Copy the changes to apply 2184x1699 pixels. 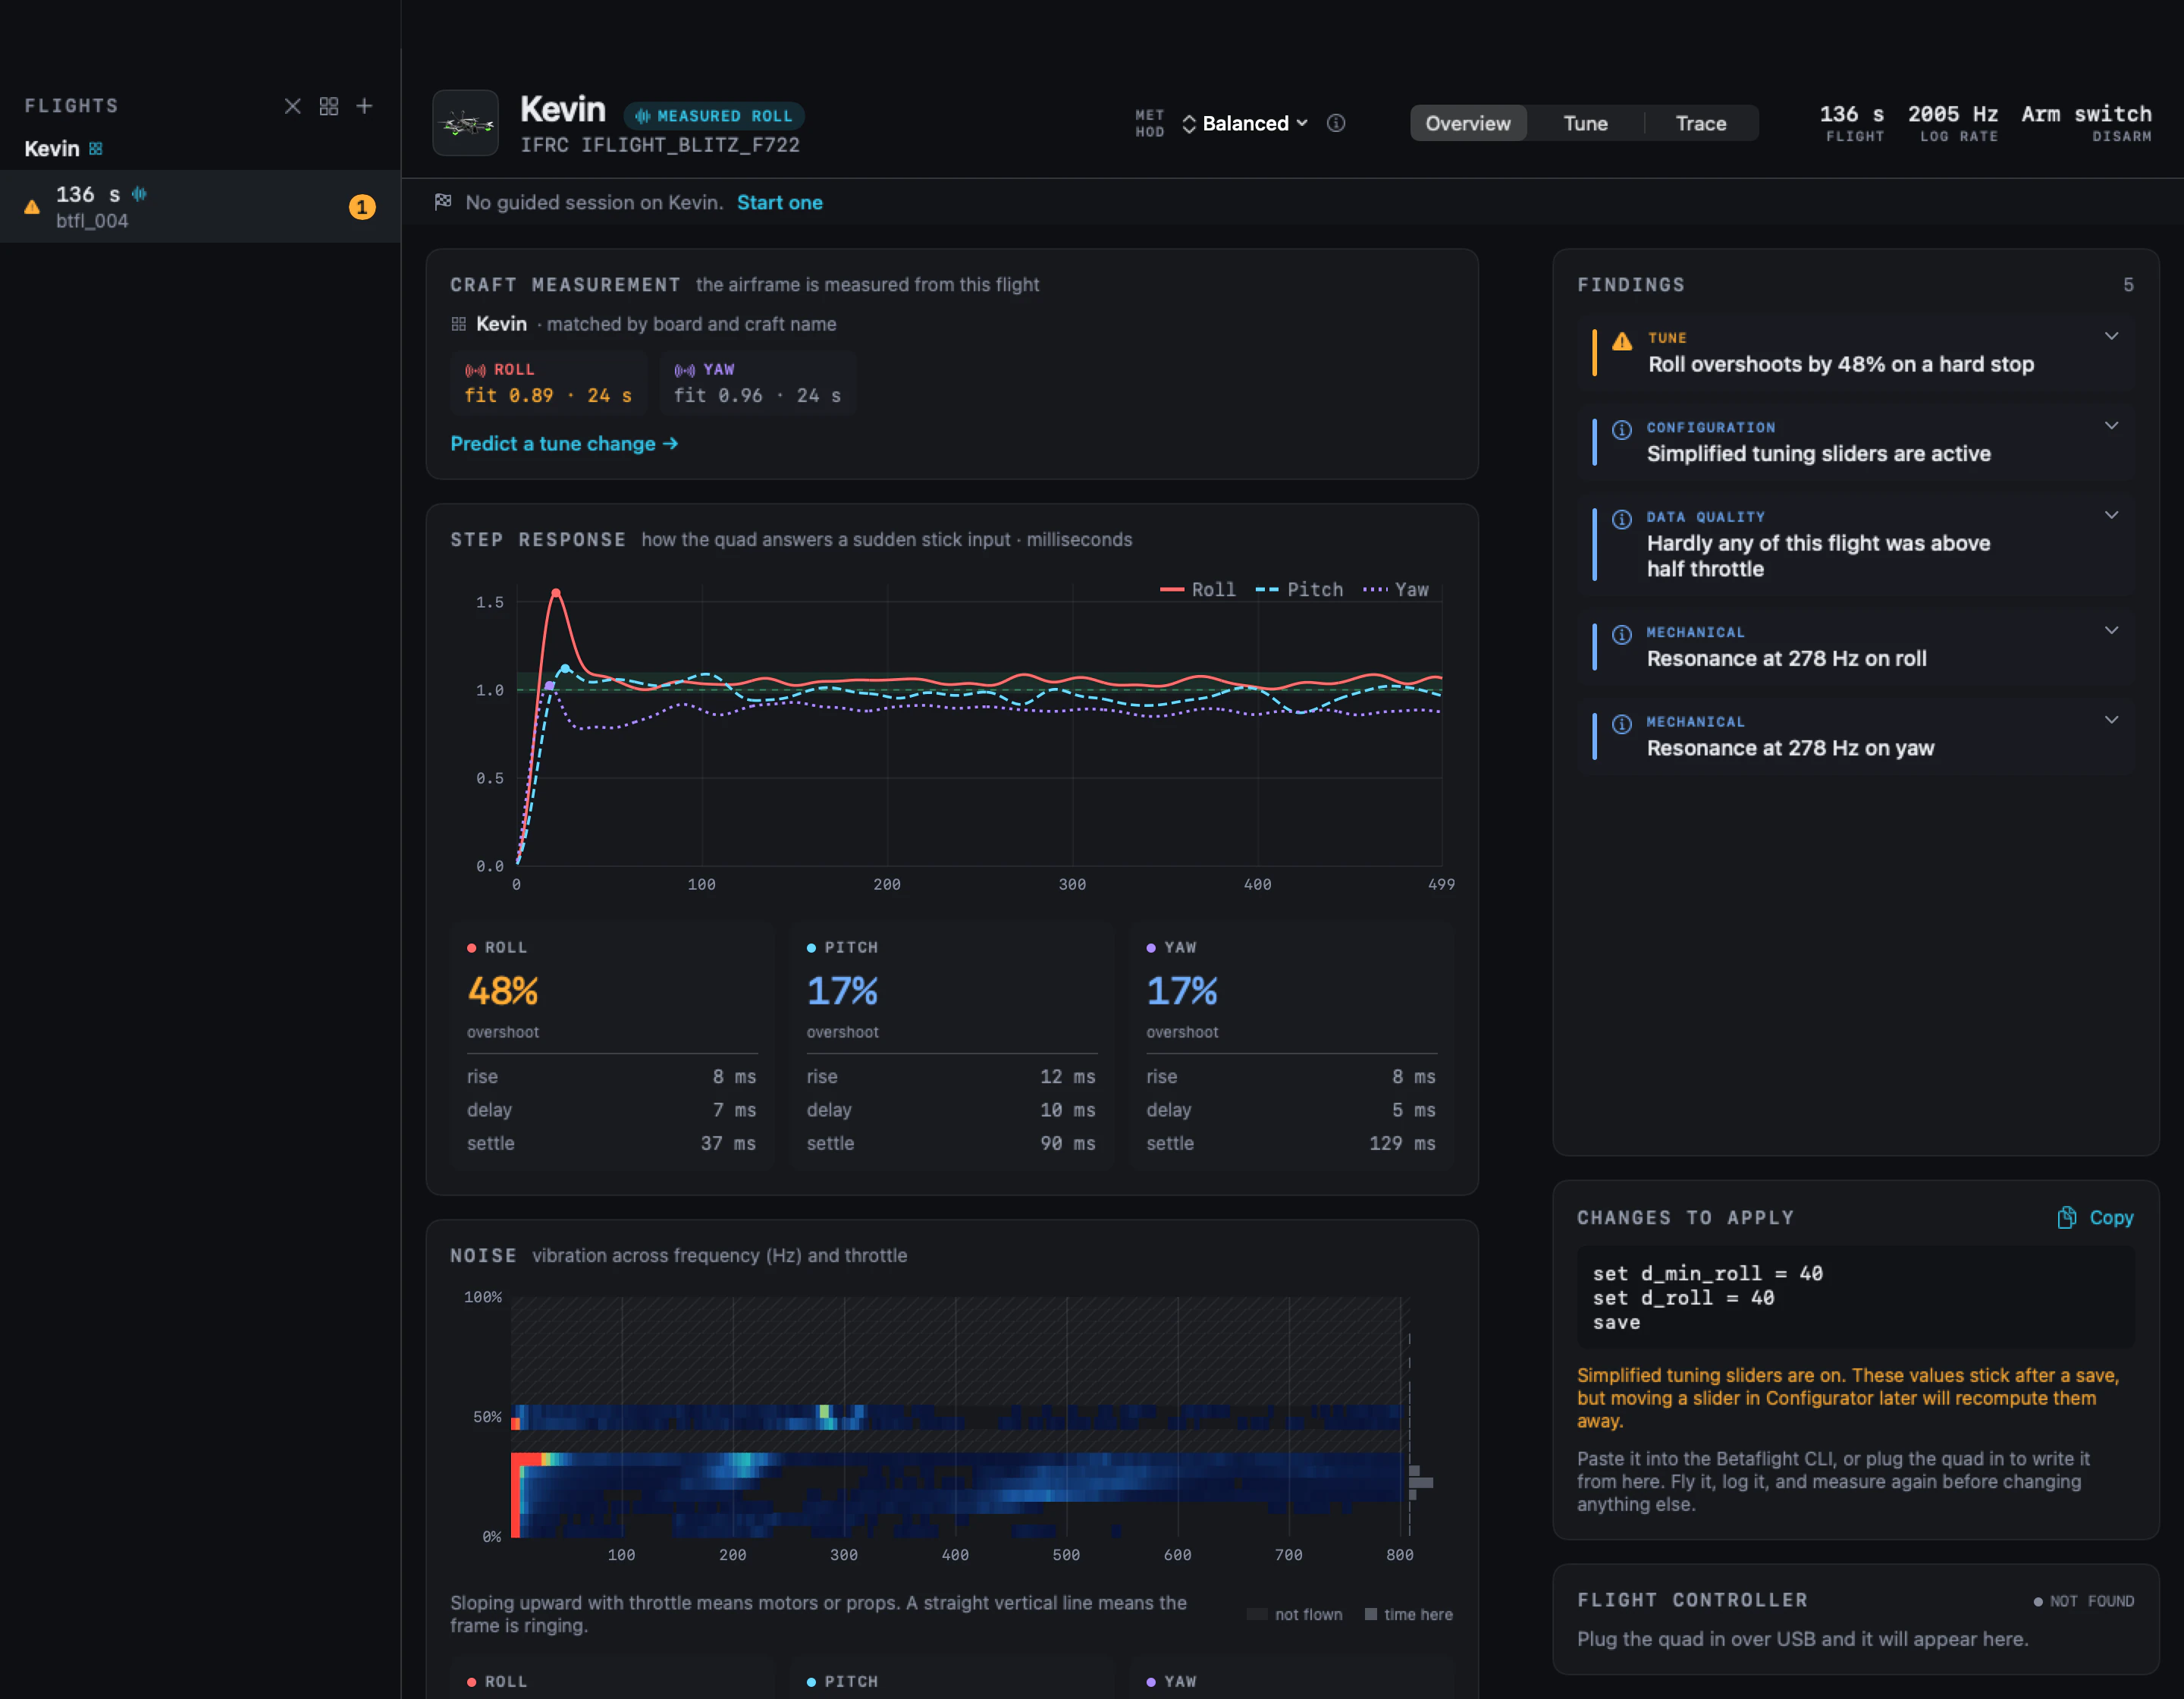[x=2095, y=1217]
